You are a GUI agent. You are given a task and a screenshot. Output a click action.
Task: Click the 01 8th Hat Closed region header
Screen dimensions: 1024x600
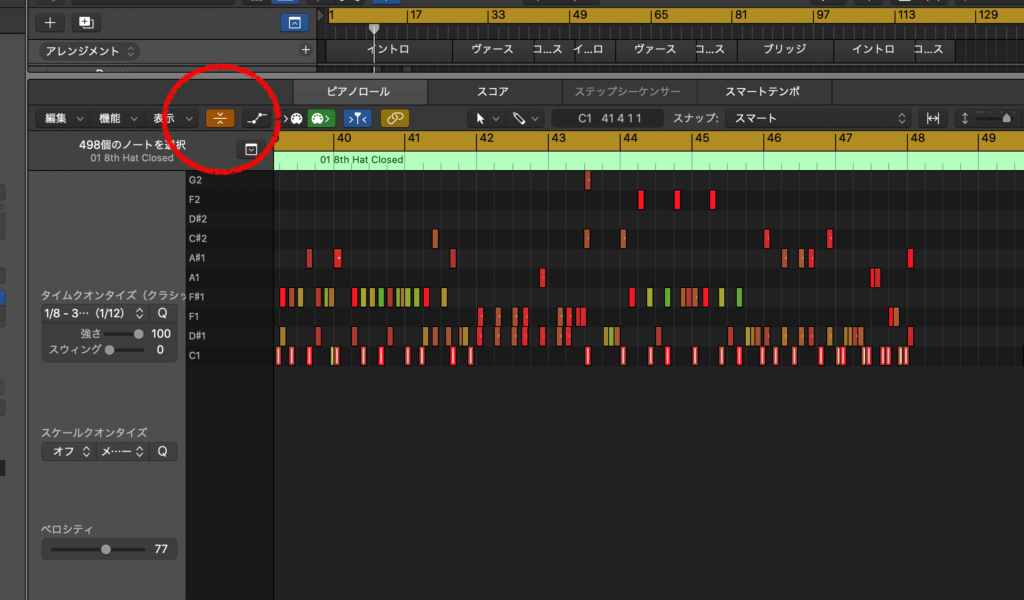pos(648,160)
